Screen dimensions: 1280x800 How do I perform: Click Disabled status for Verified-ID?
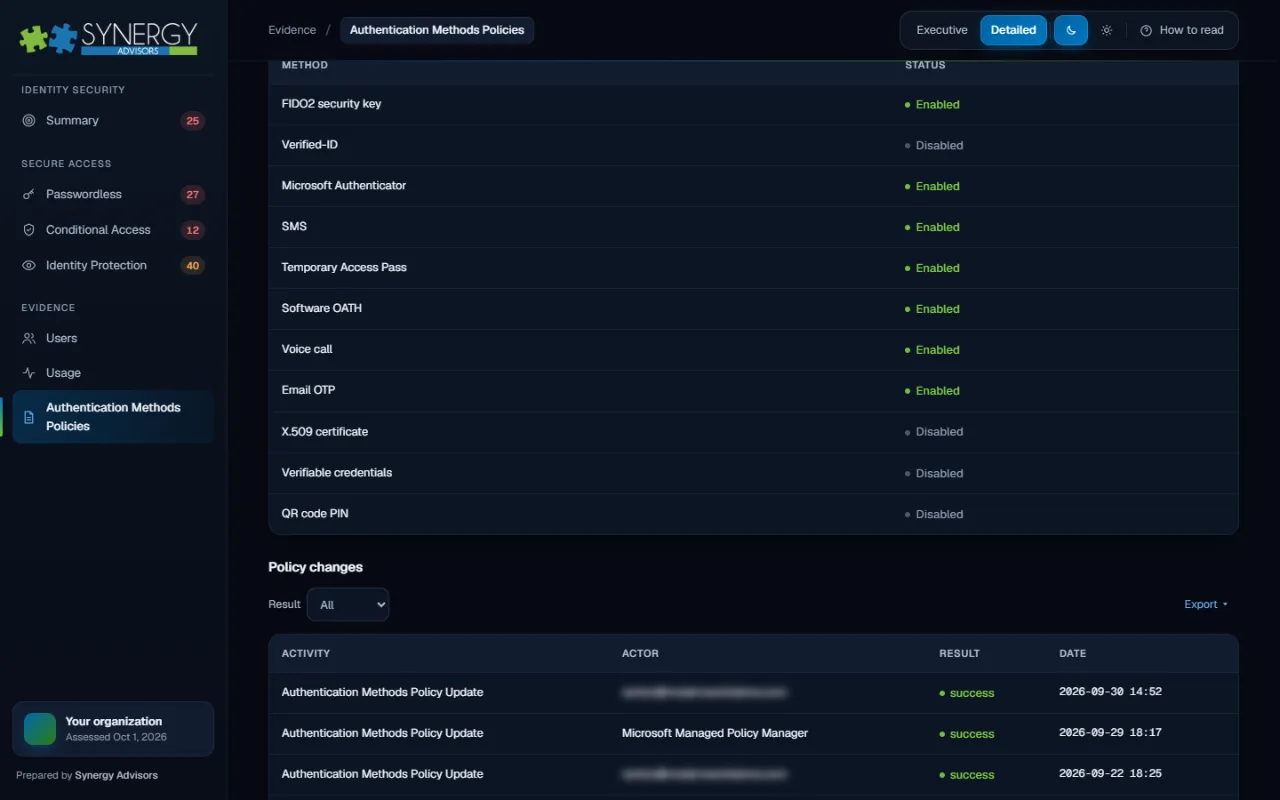pos(934,145)
